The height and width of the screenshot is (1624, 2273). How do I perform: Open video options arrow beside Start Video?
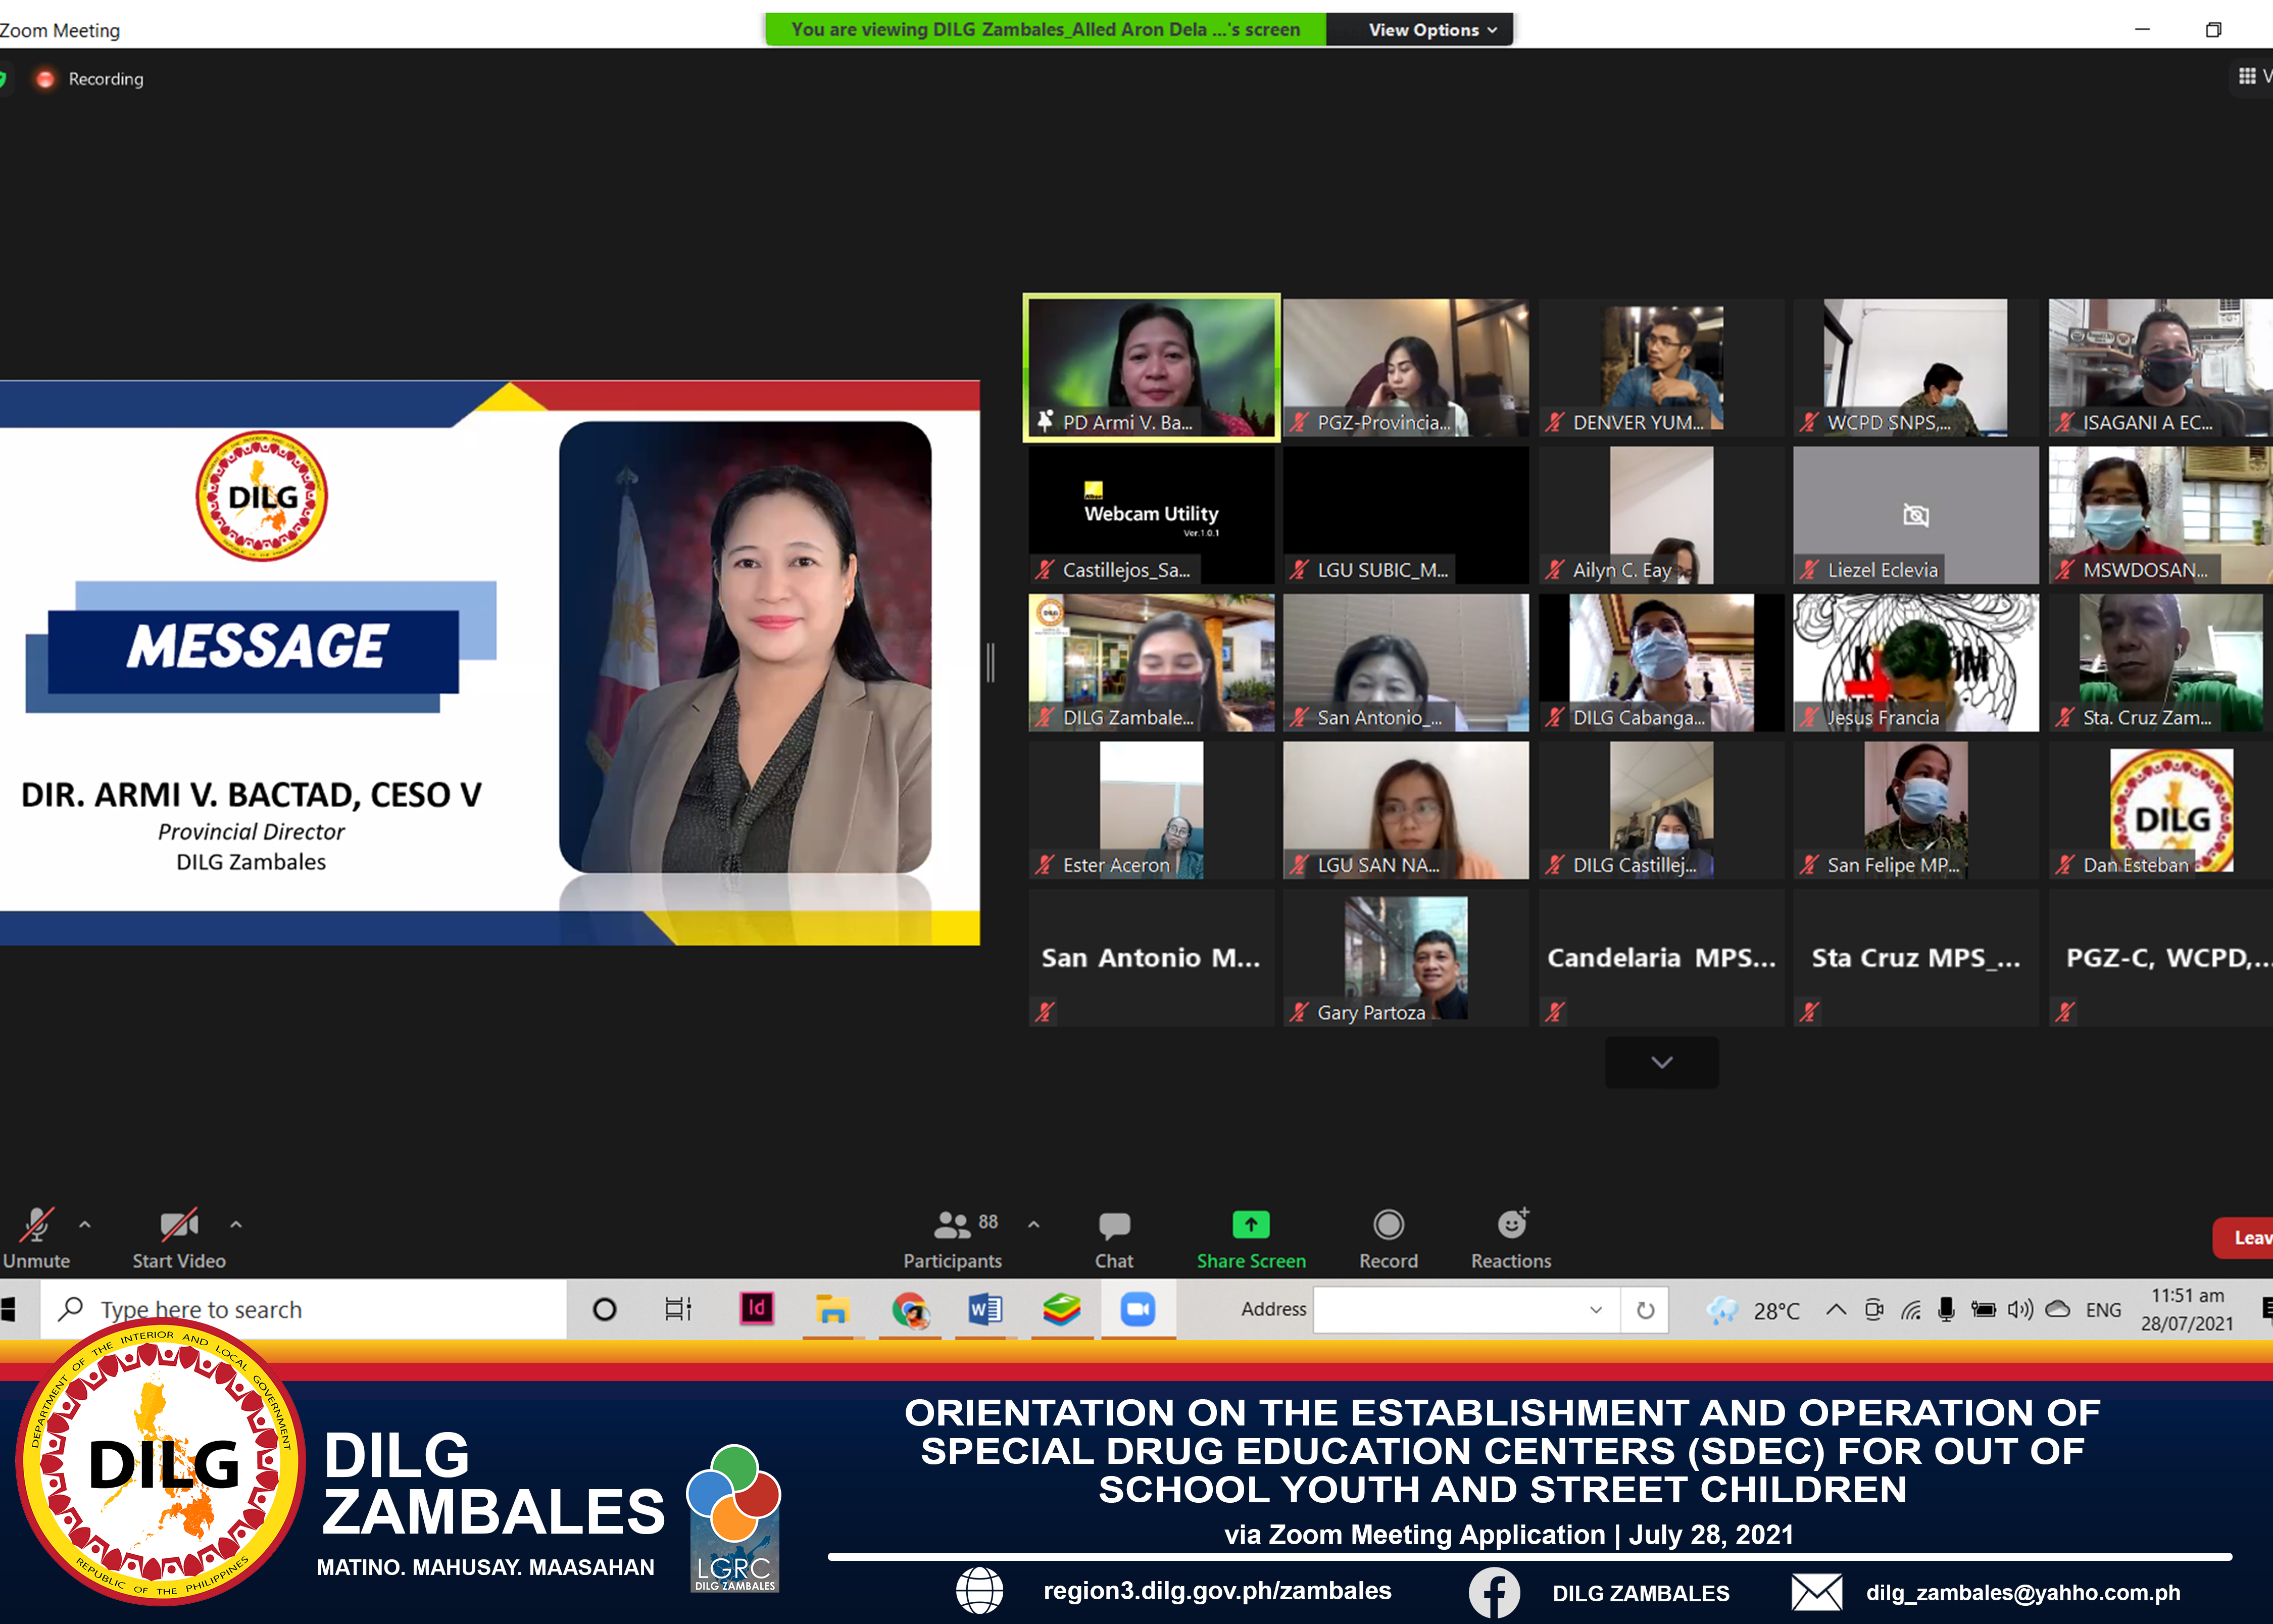tap(236, 1224)
